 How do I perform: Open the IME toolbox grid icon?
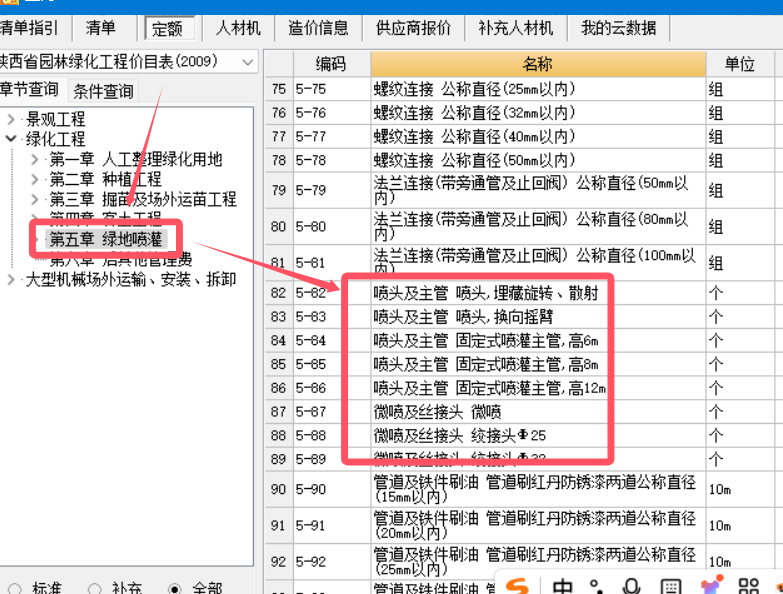point(749,586)
